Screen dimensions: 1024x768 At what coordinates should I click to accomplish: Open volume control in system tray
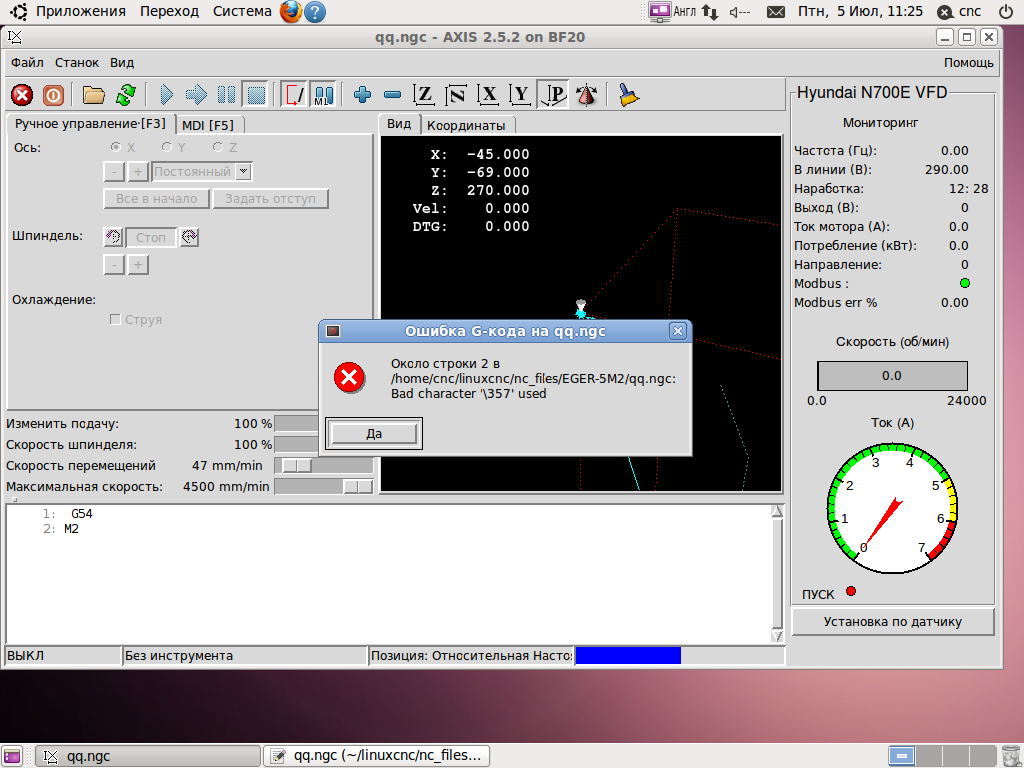pos(740,12)
